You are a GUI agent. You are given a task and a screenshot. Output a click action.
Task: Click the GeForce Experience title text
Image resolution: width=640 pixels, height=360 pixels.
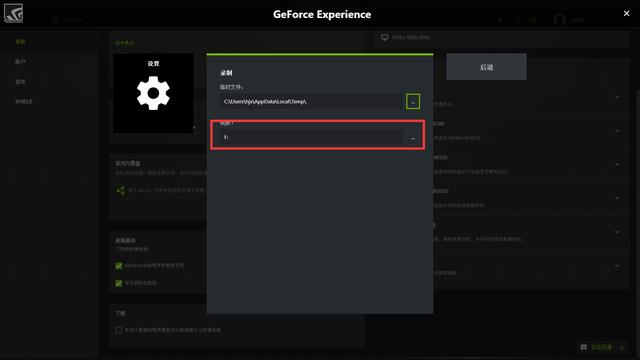pyautogui.click(x=322, y=14)
